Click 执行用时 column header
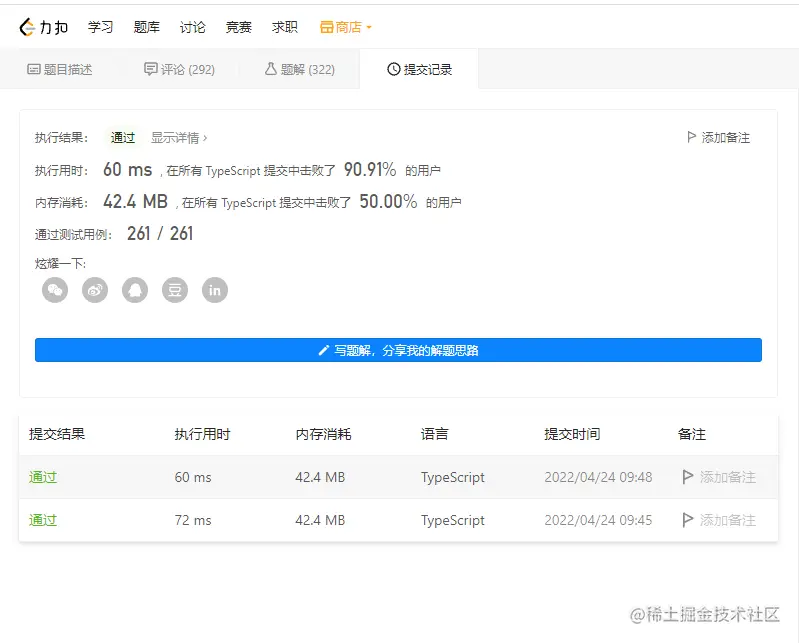This screenshot has height=643, width=799. (202, 434)
